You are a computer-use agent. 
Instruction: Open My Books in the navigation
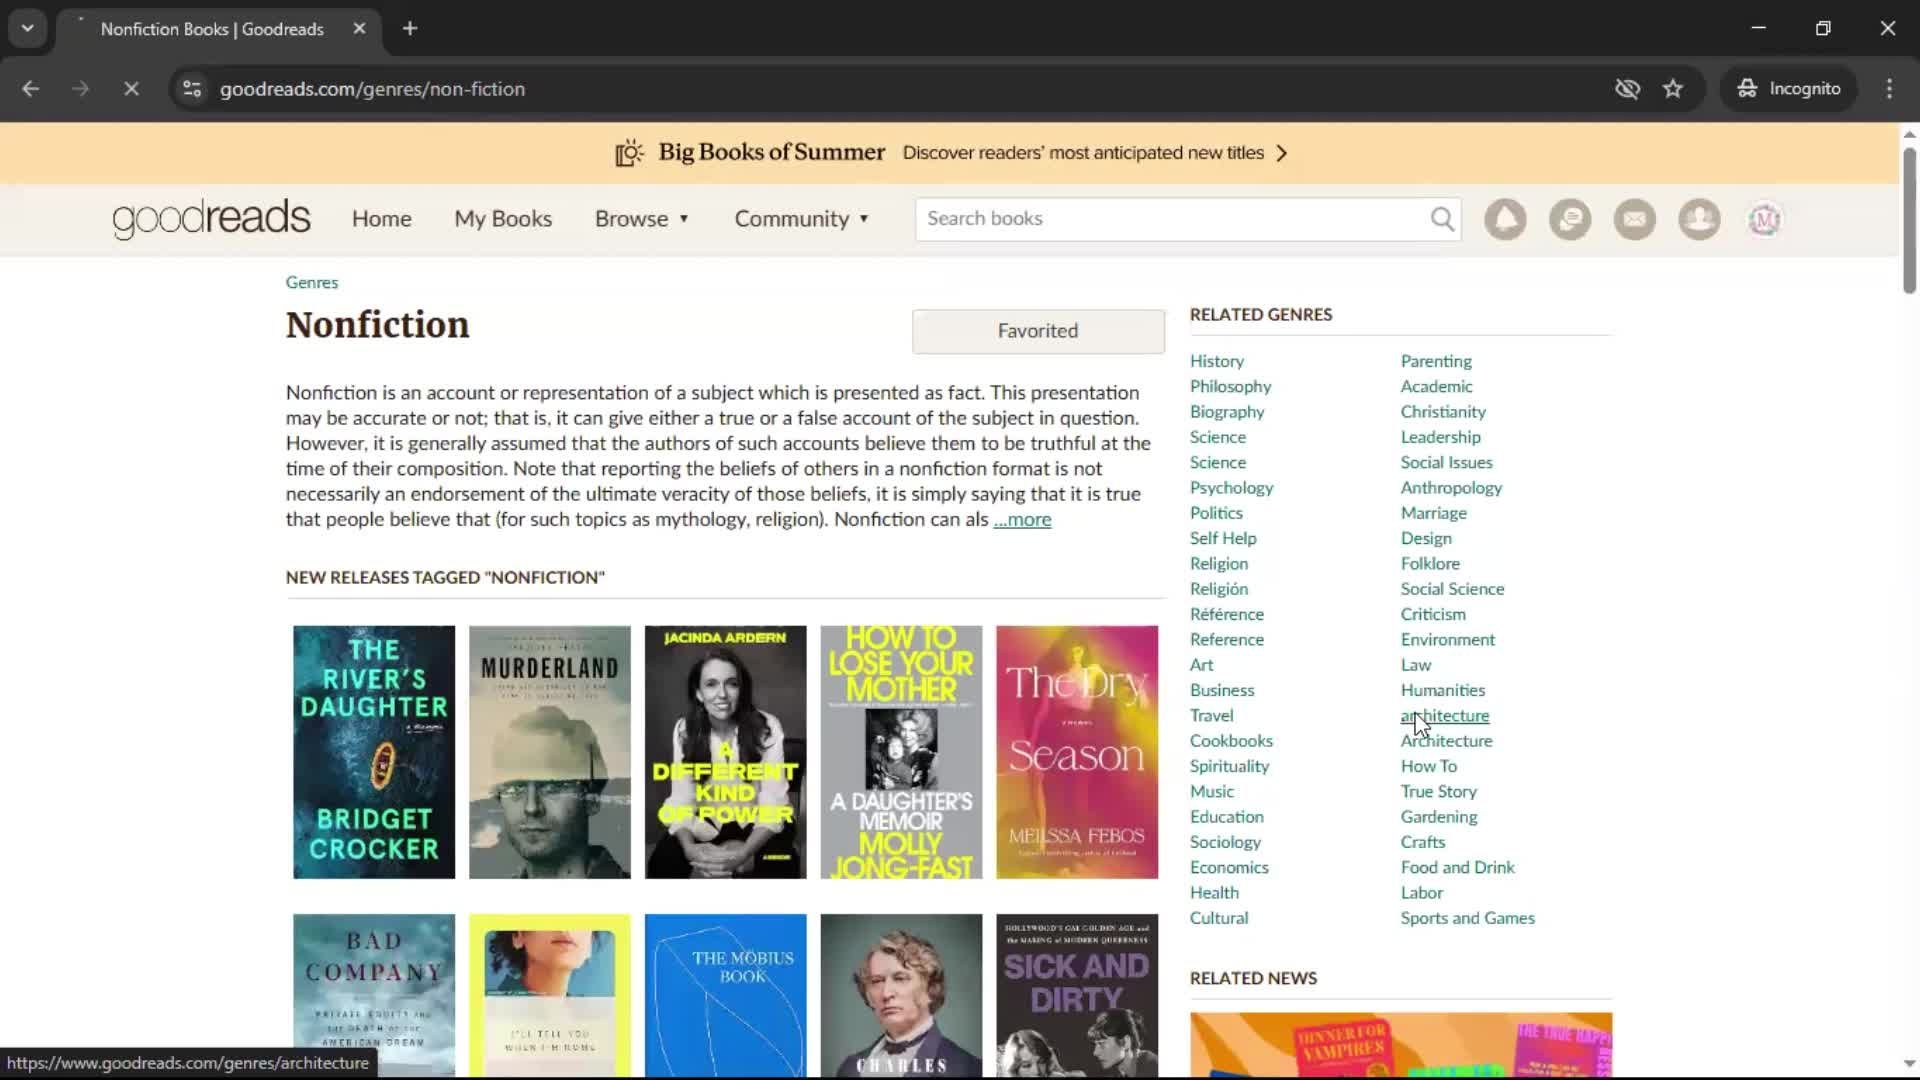(x=503, y=219)
